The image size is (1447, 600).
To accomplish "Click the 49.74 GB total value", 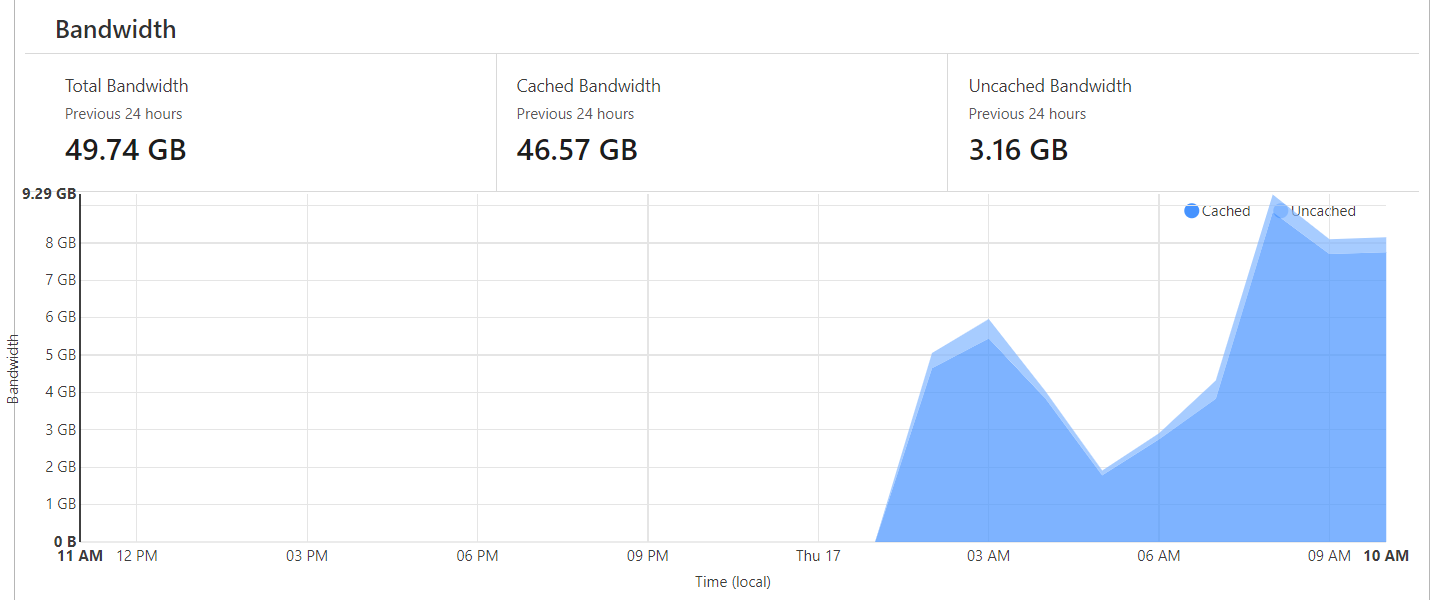I will (126, 150).
